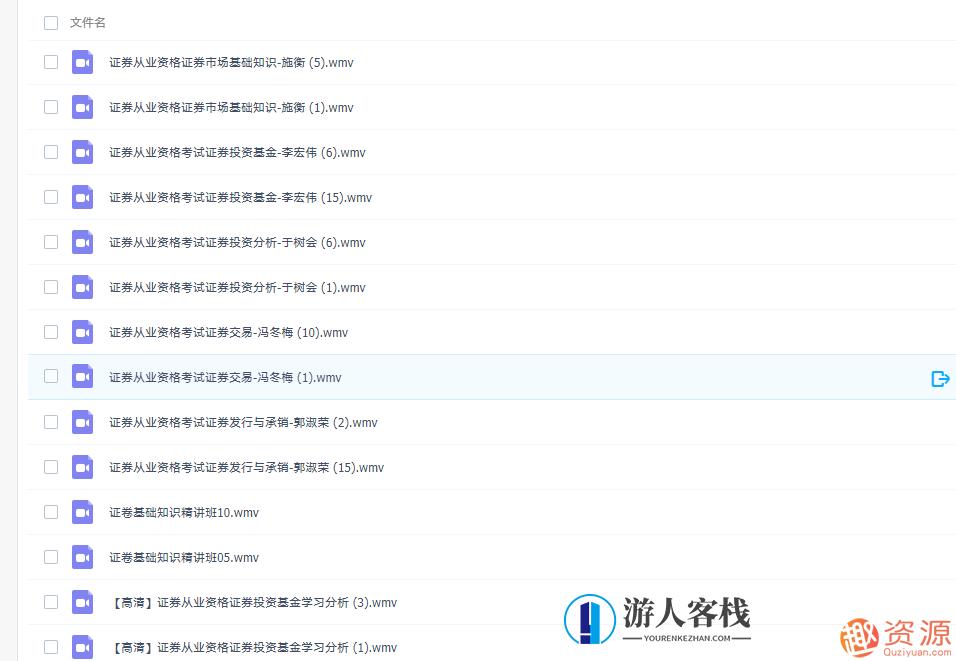
Task: Click the video icon beside the first 【高清】 file
Action: pos(82,602)
